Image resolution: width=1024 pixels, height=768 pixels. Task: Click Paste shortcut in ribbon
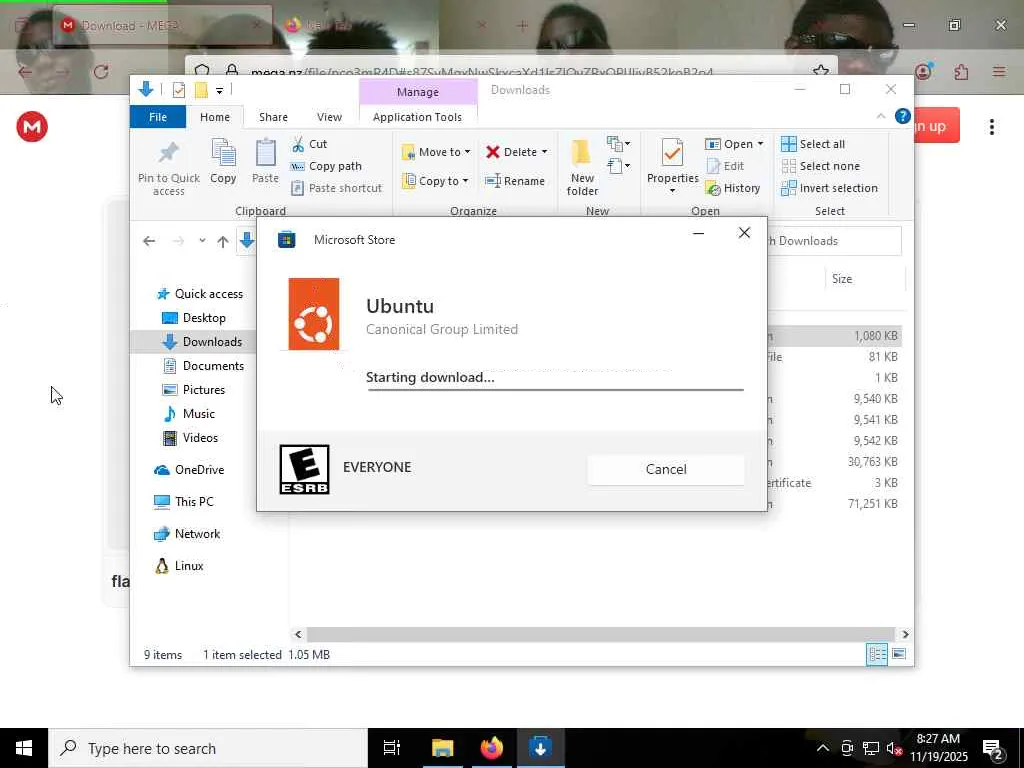pos(337,188)
